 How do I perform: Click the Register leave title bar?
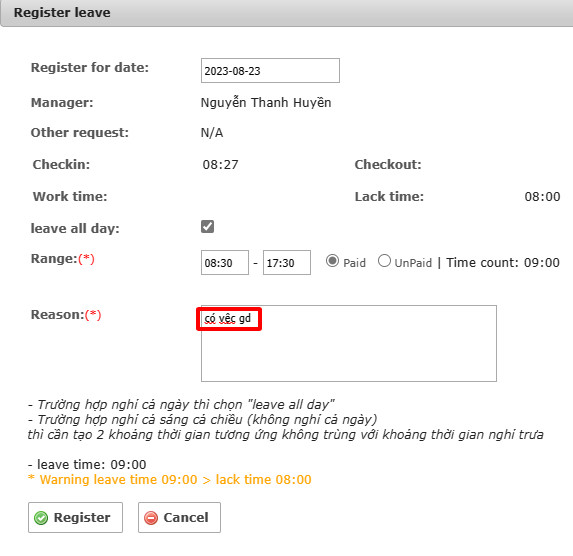point(286,13)
